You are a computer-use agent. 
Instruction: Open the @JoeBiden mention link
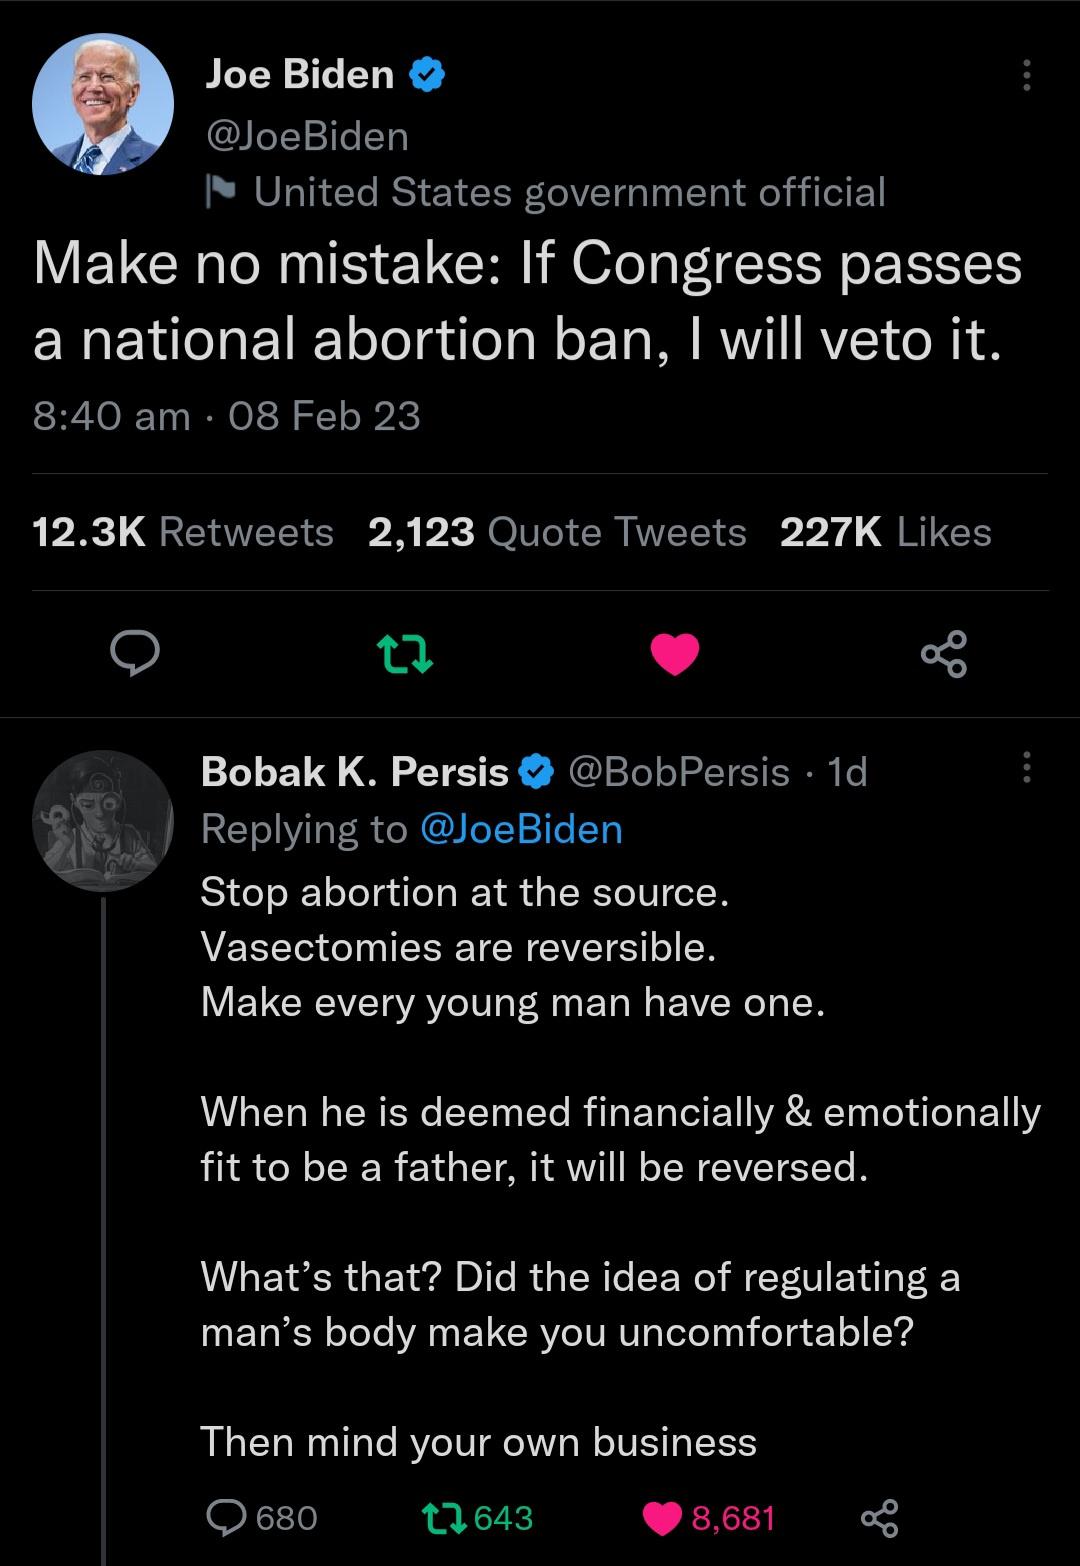[x=522, y=829]
